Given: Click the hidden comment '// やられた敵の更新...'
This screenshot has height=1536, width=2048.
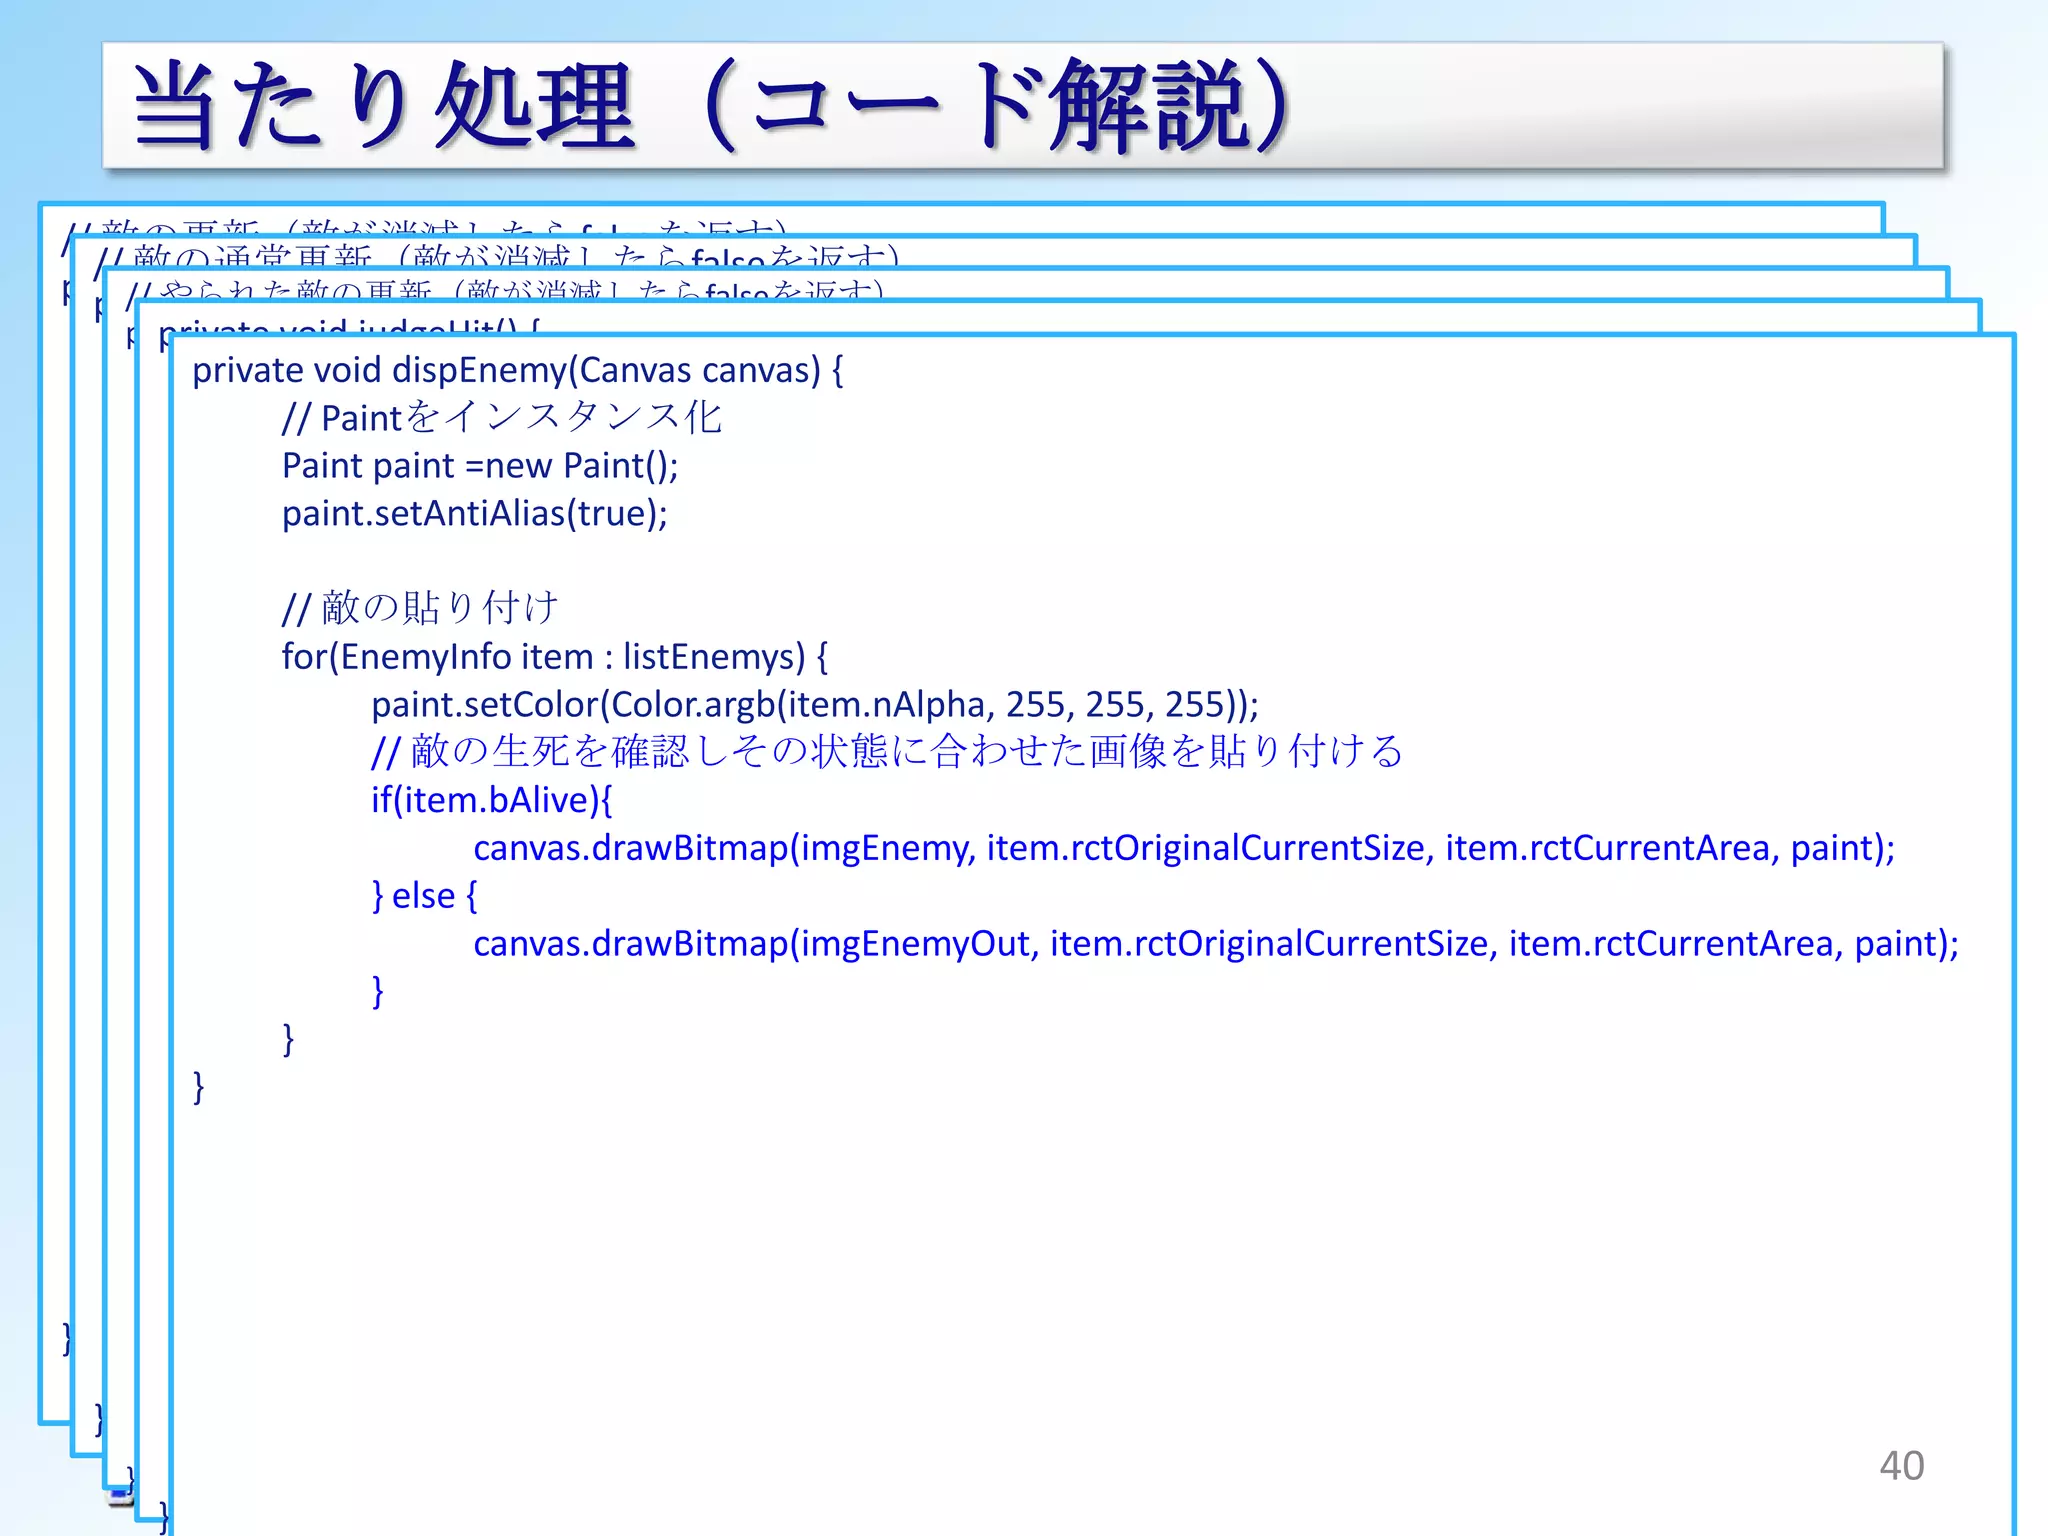Looking at the screenshot, I should (505, 291).
